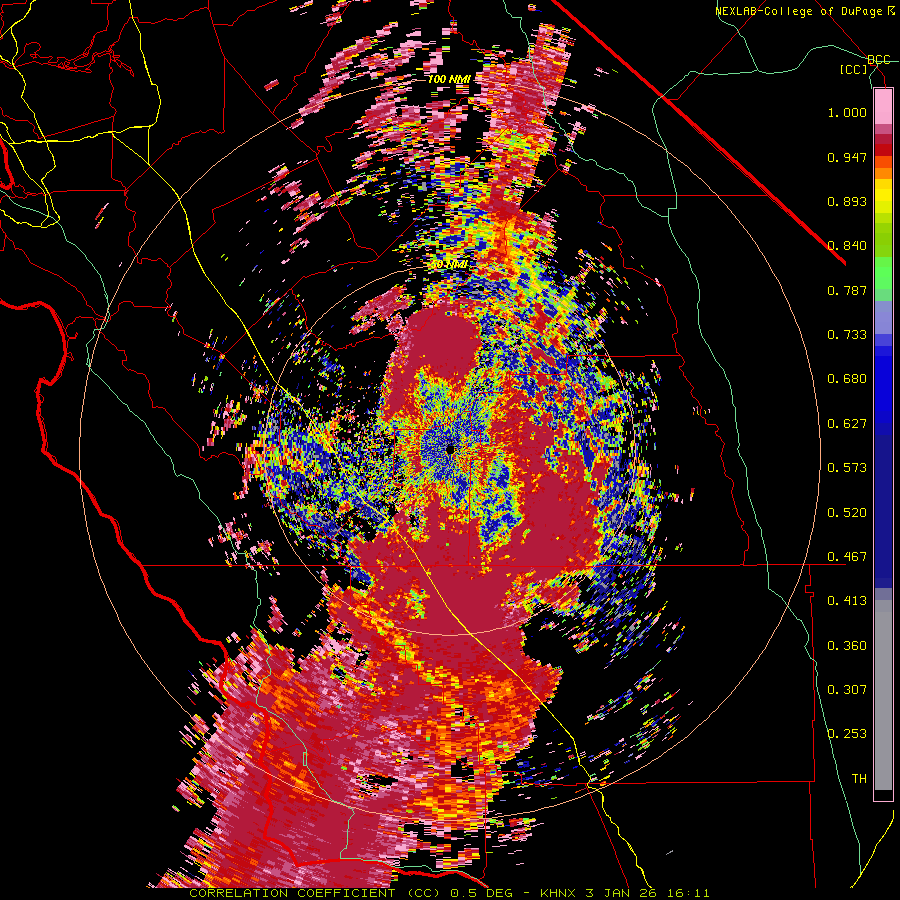This screenshot has height=900, width=900.
Task: Click the 100 NMI range ring label
Action: pyautogui.click(x=449, y=79)
